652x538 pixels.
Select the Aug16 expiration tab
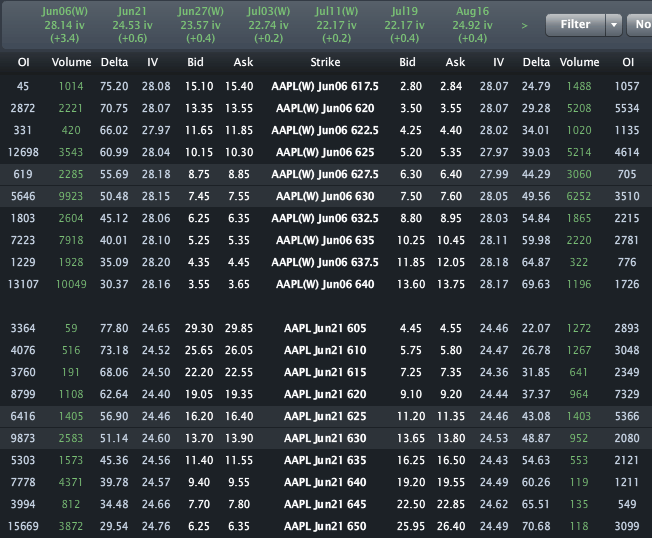(472, 25)
